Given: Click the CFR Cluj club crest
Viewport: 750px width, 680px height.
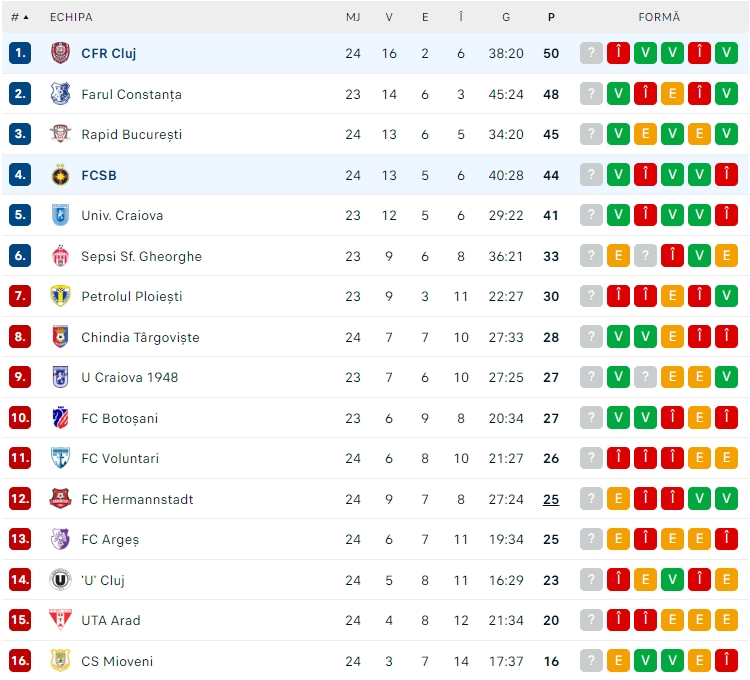Looking at the screenshot, I should pyautogui.click(x=60, y=53).
